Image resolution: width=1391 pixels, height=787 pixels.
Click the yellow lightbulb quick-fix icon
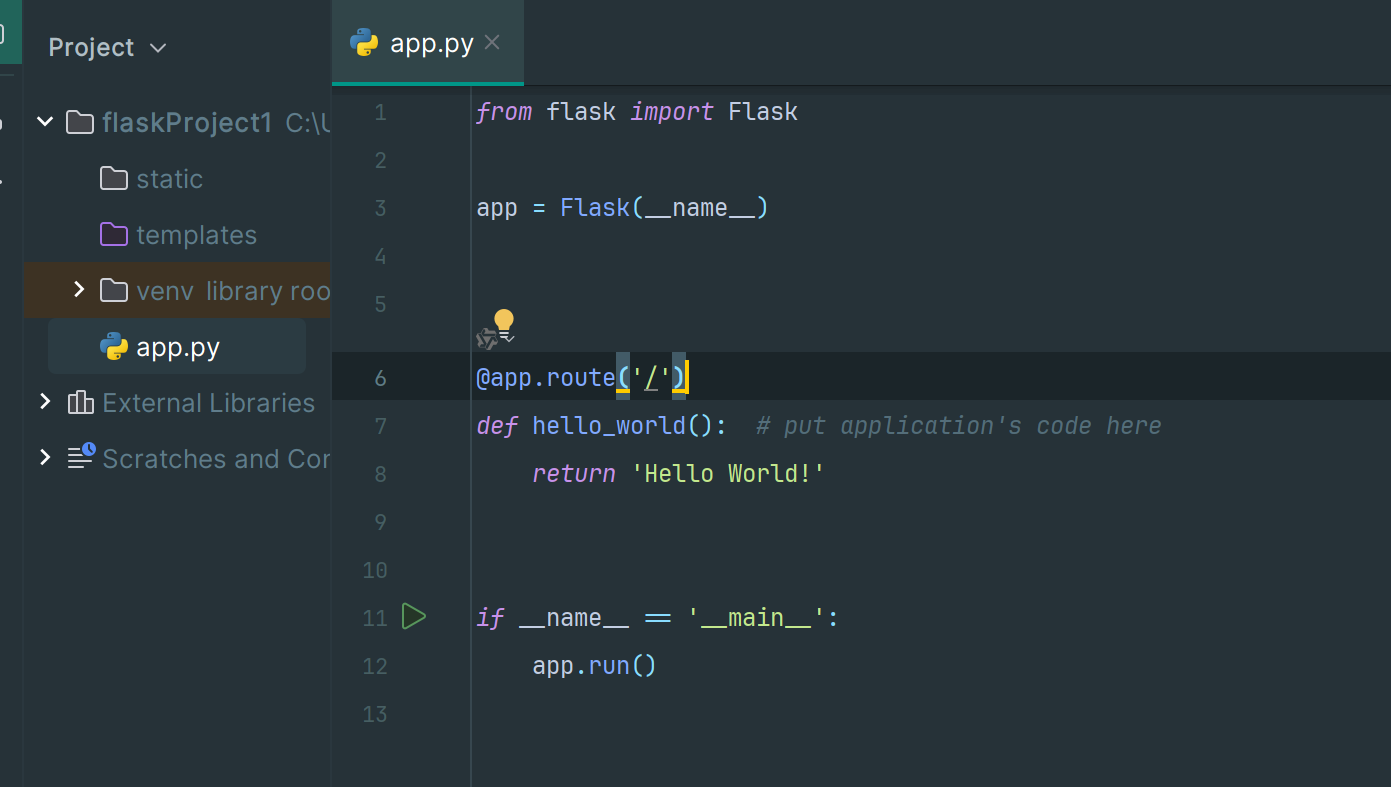504,322
